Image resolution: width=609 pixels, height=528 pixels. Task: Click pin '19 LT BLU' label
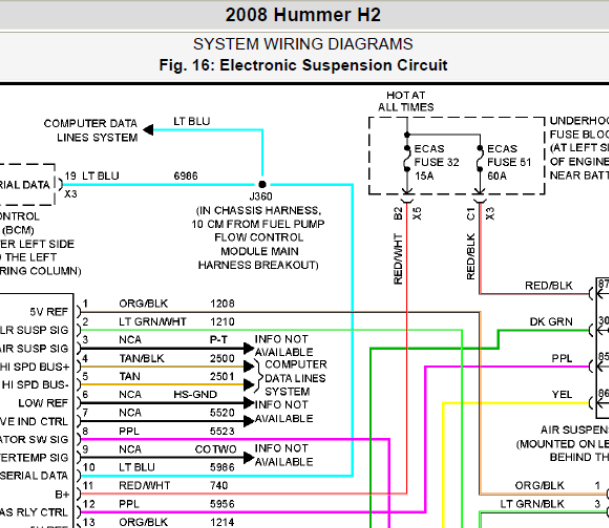pyautogui.click(x=92, y=176)
